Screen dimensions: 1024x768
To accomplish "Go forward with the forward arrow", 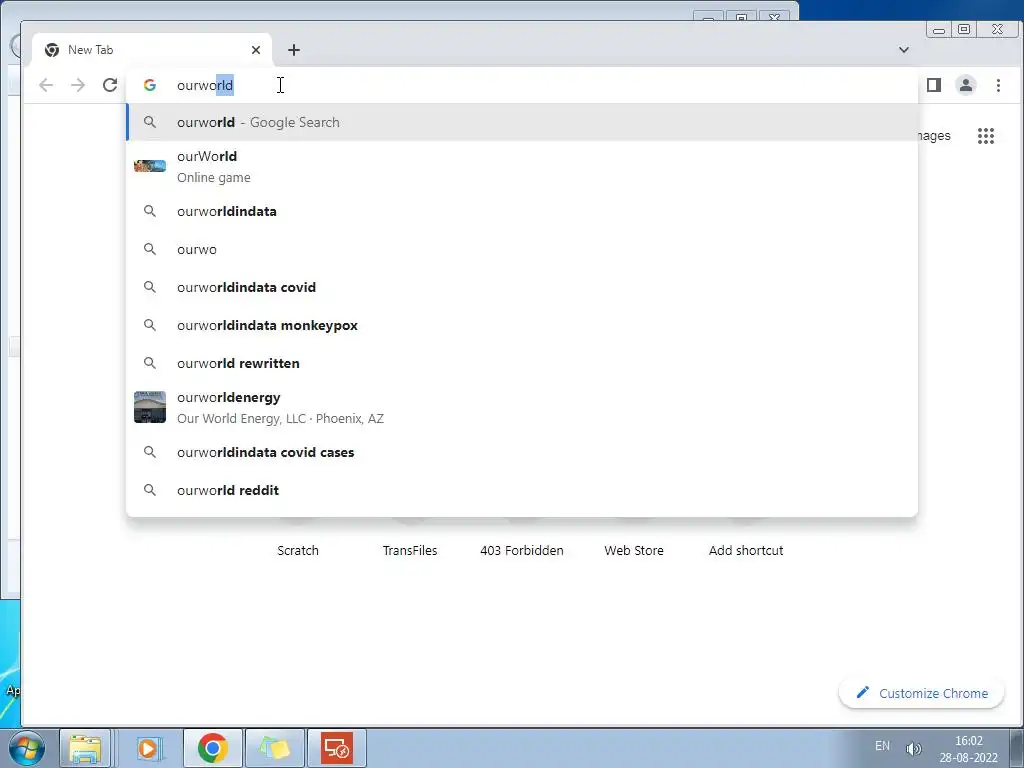I will [x=78, y=85].
